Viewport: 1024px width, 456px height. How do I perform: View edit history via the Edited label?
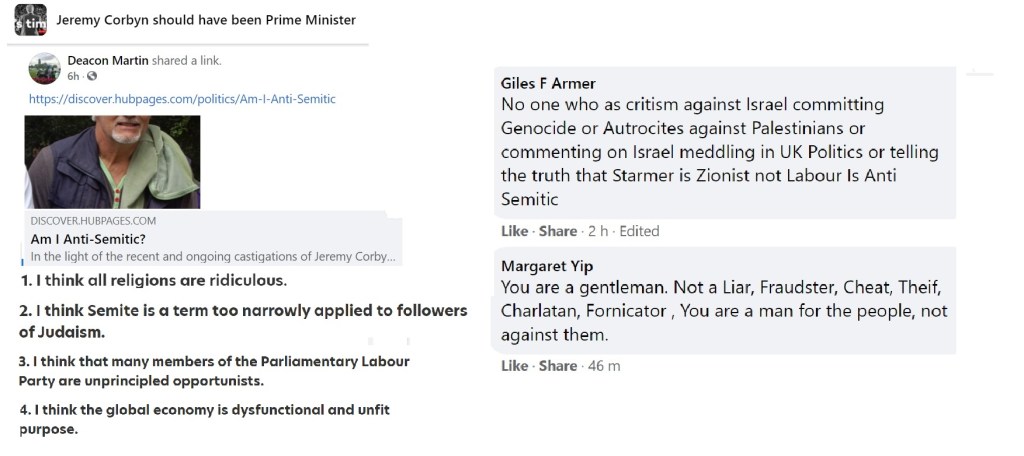pos(639,231)
